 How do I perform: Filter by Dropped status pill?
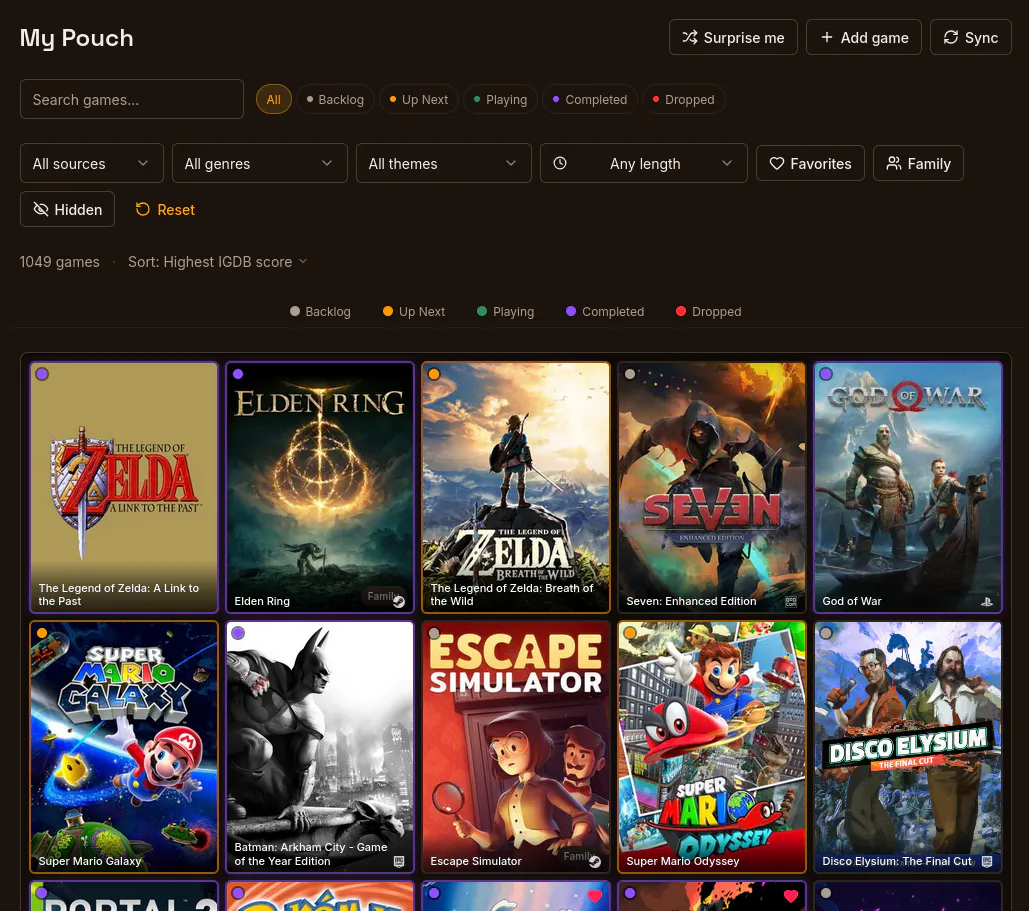tap(683, 100)
